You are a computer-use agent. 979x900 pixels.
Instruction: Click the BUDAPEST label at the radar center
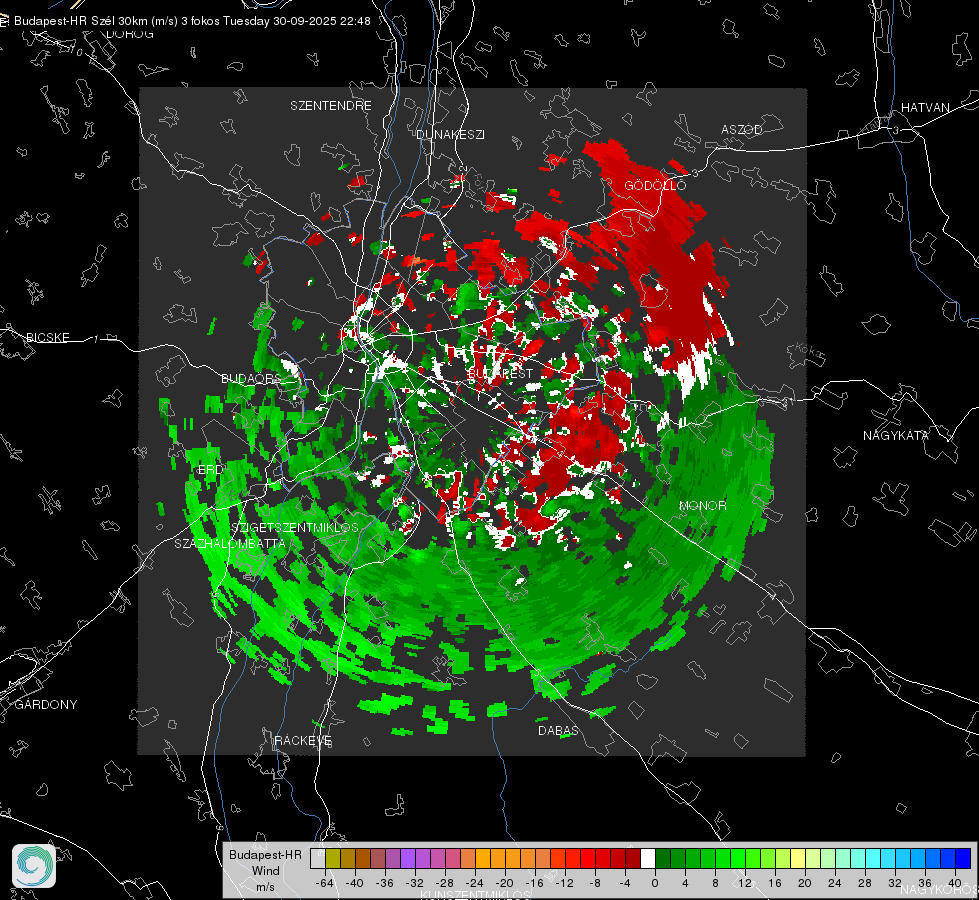[x=501, y=373]
